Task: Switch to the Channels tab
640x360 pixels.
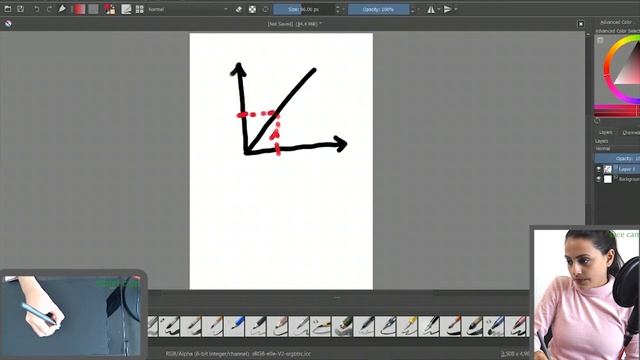Action: click(631, 132)
